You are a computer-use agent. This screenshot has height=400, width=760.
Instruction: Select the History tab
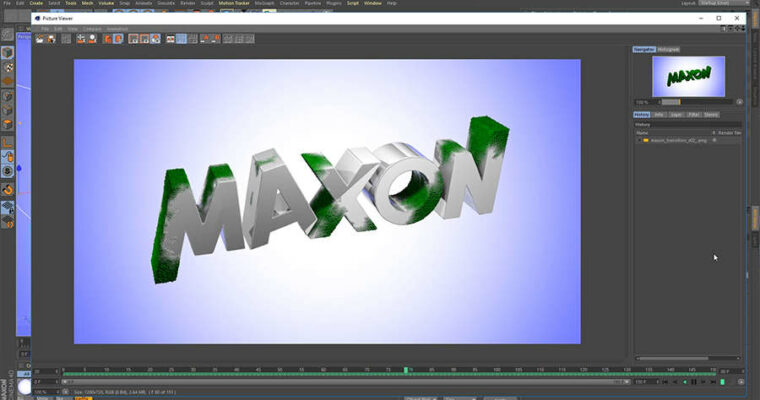(642, 115)
